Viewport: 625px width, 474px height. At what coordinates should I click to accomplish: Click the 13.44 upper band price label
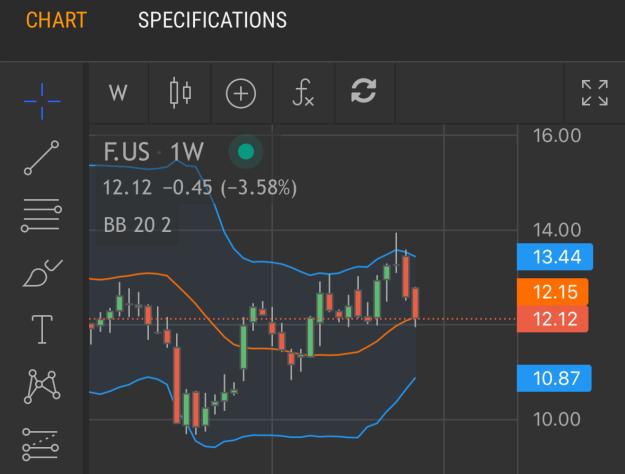(x=555, y=257)
